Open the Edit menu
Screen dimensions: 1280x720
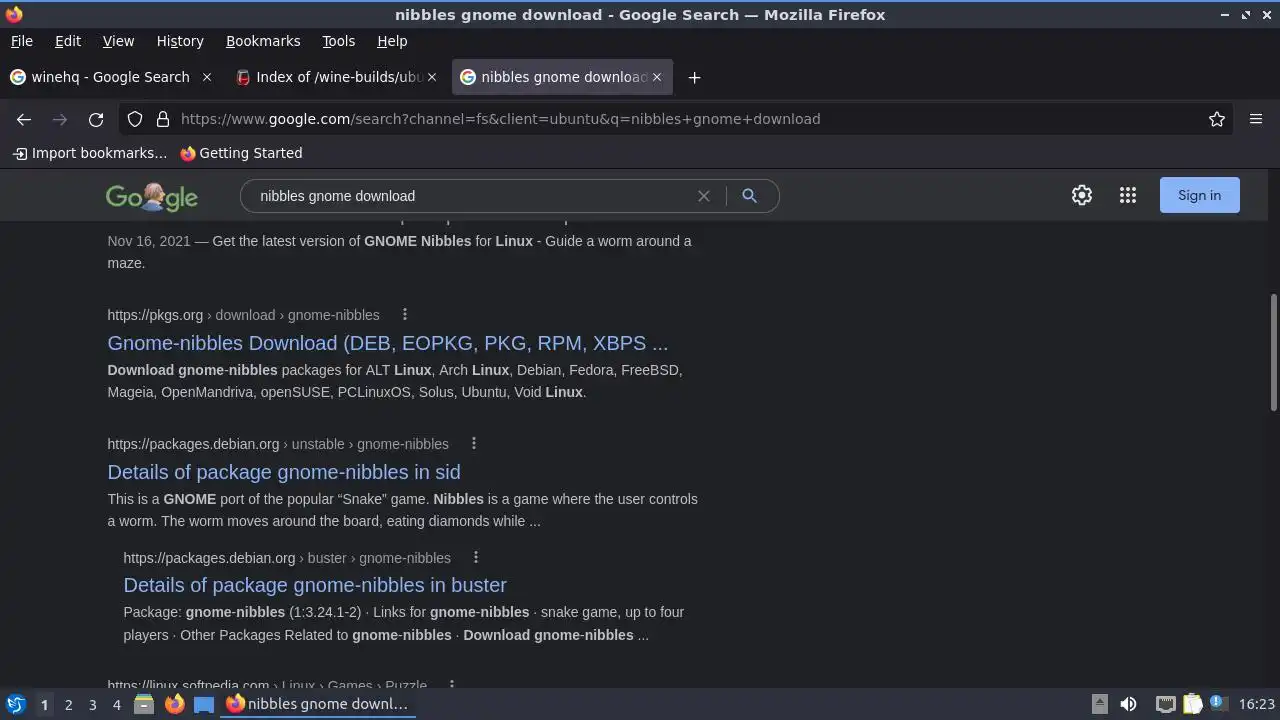click(x=68, y=41)
